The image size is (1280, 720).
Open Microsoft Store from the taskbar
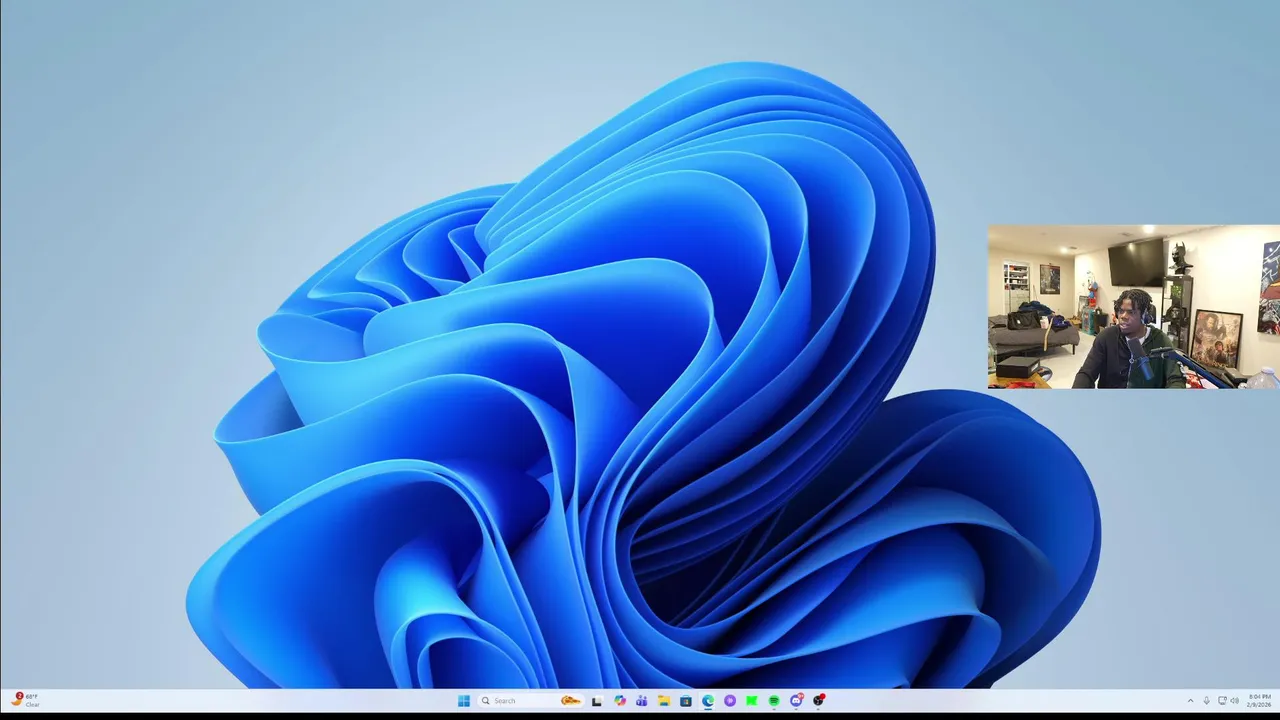(686, 701)
